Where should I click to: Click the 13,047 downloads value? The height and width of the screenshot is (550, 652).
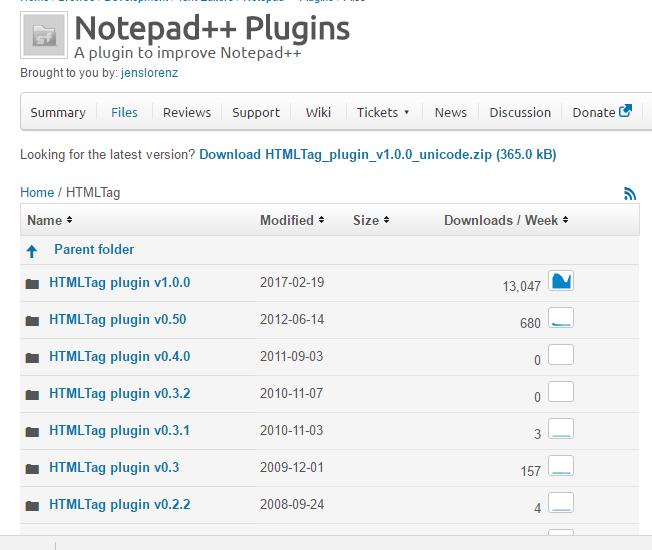(522, 286)
